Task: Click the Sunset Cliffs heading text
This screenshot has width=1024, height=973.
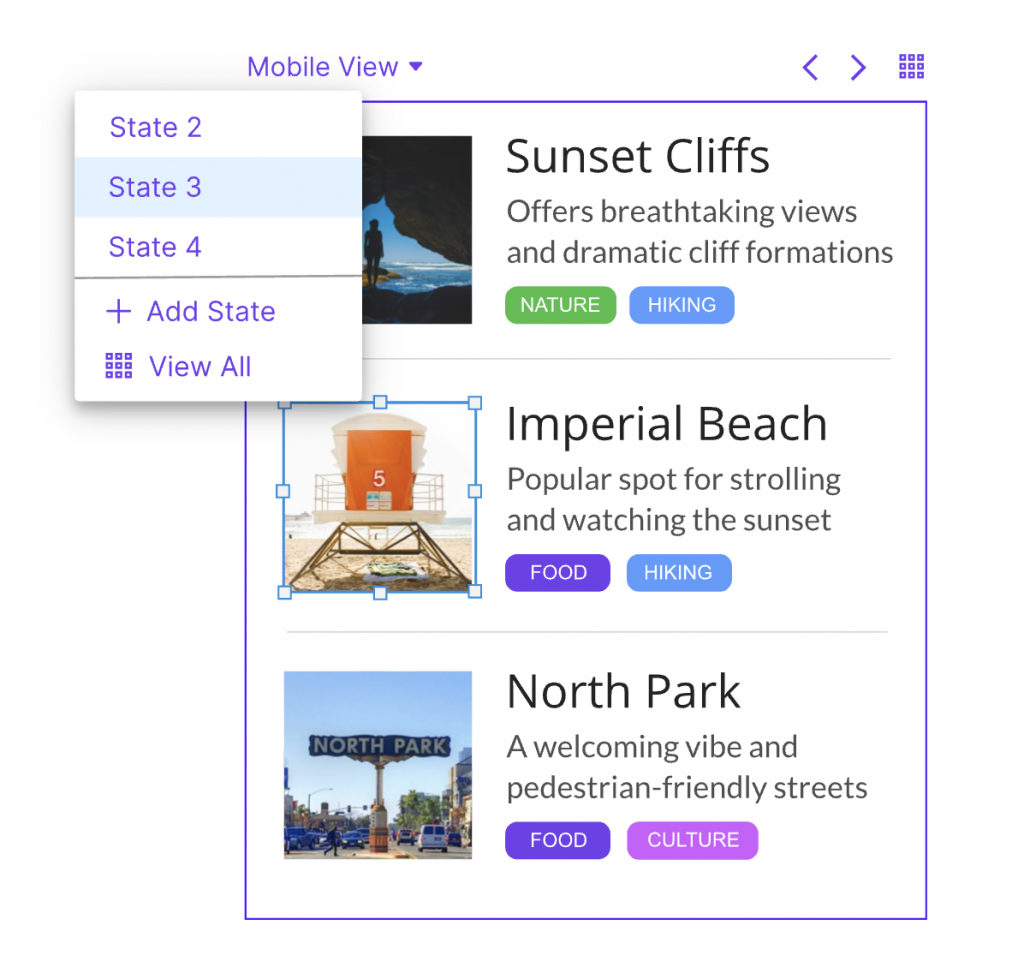Action: 637,157
